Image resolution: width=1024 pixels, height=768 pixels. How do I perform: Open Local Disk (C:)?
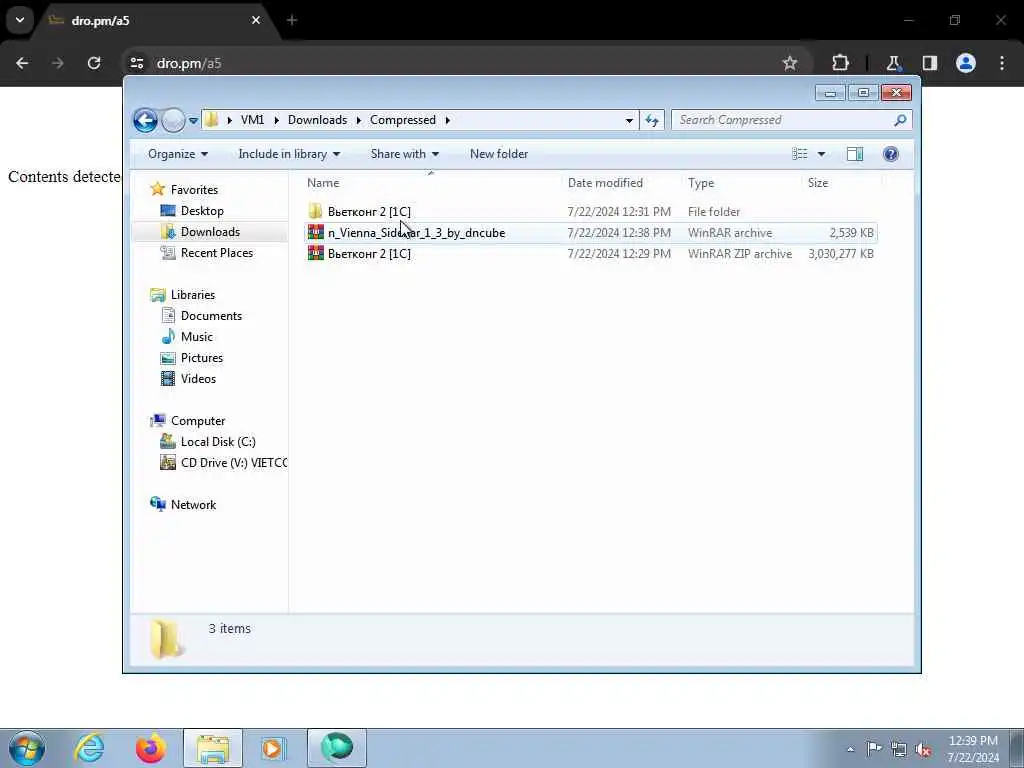[x=217, y=441]
